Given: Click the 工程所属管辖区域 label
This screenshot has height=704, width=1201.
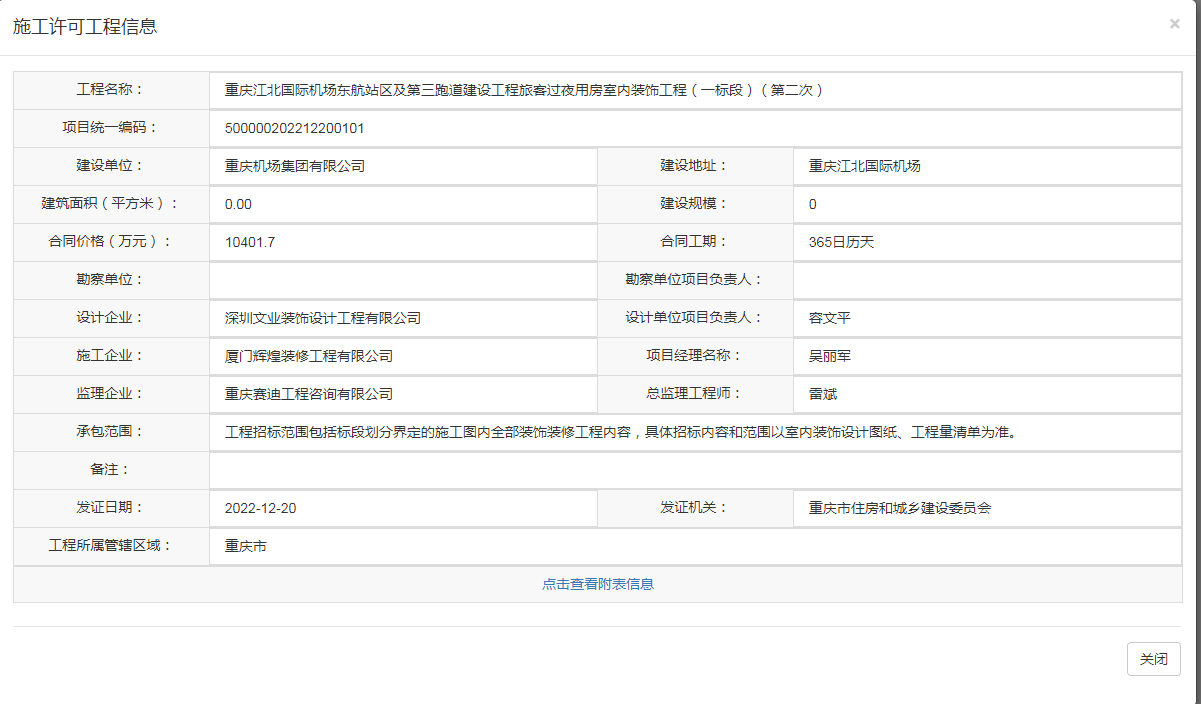Looking at the screenshot, I should (111, 545).
